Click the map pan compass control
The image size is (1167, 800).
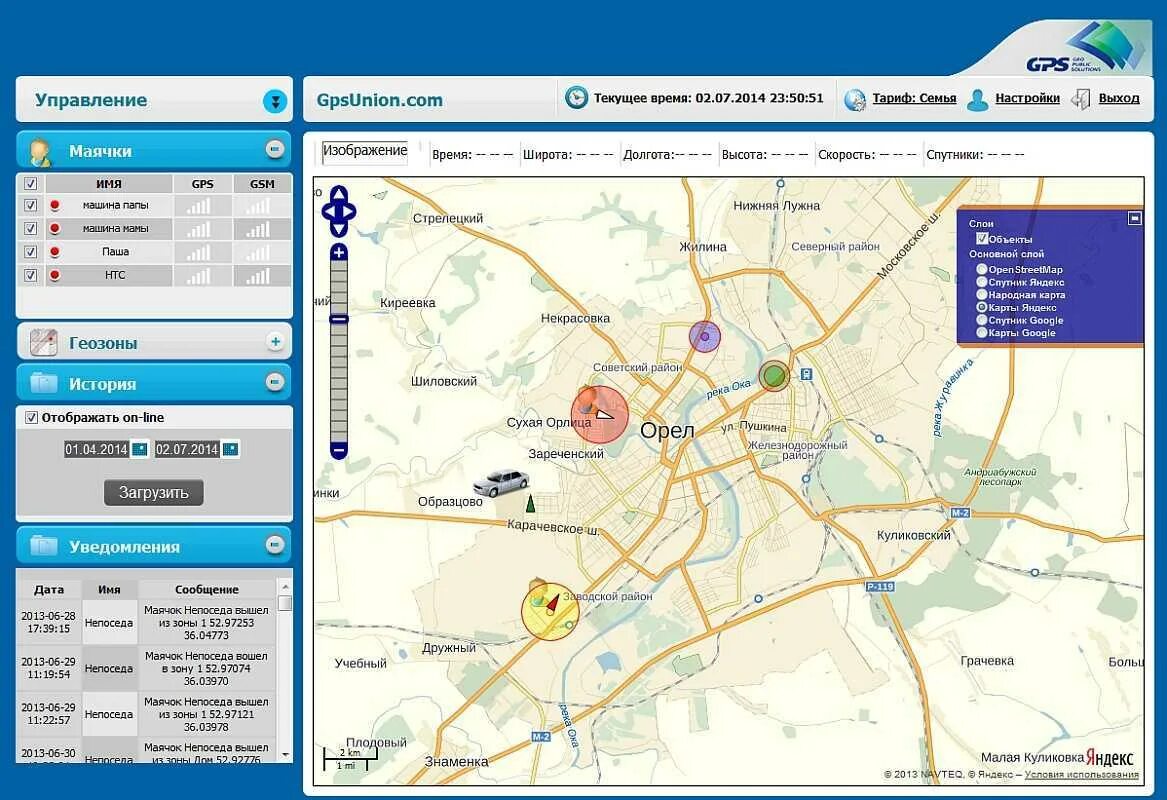click(x=340, y=214)
